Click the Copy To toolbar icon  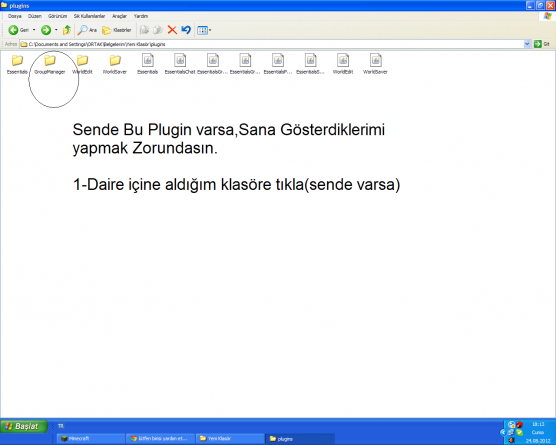pyautogui.click(x=158, y=30)
